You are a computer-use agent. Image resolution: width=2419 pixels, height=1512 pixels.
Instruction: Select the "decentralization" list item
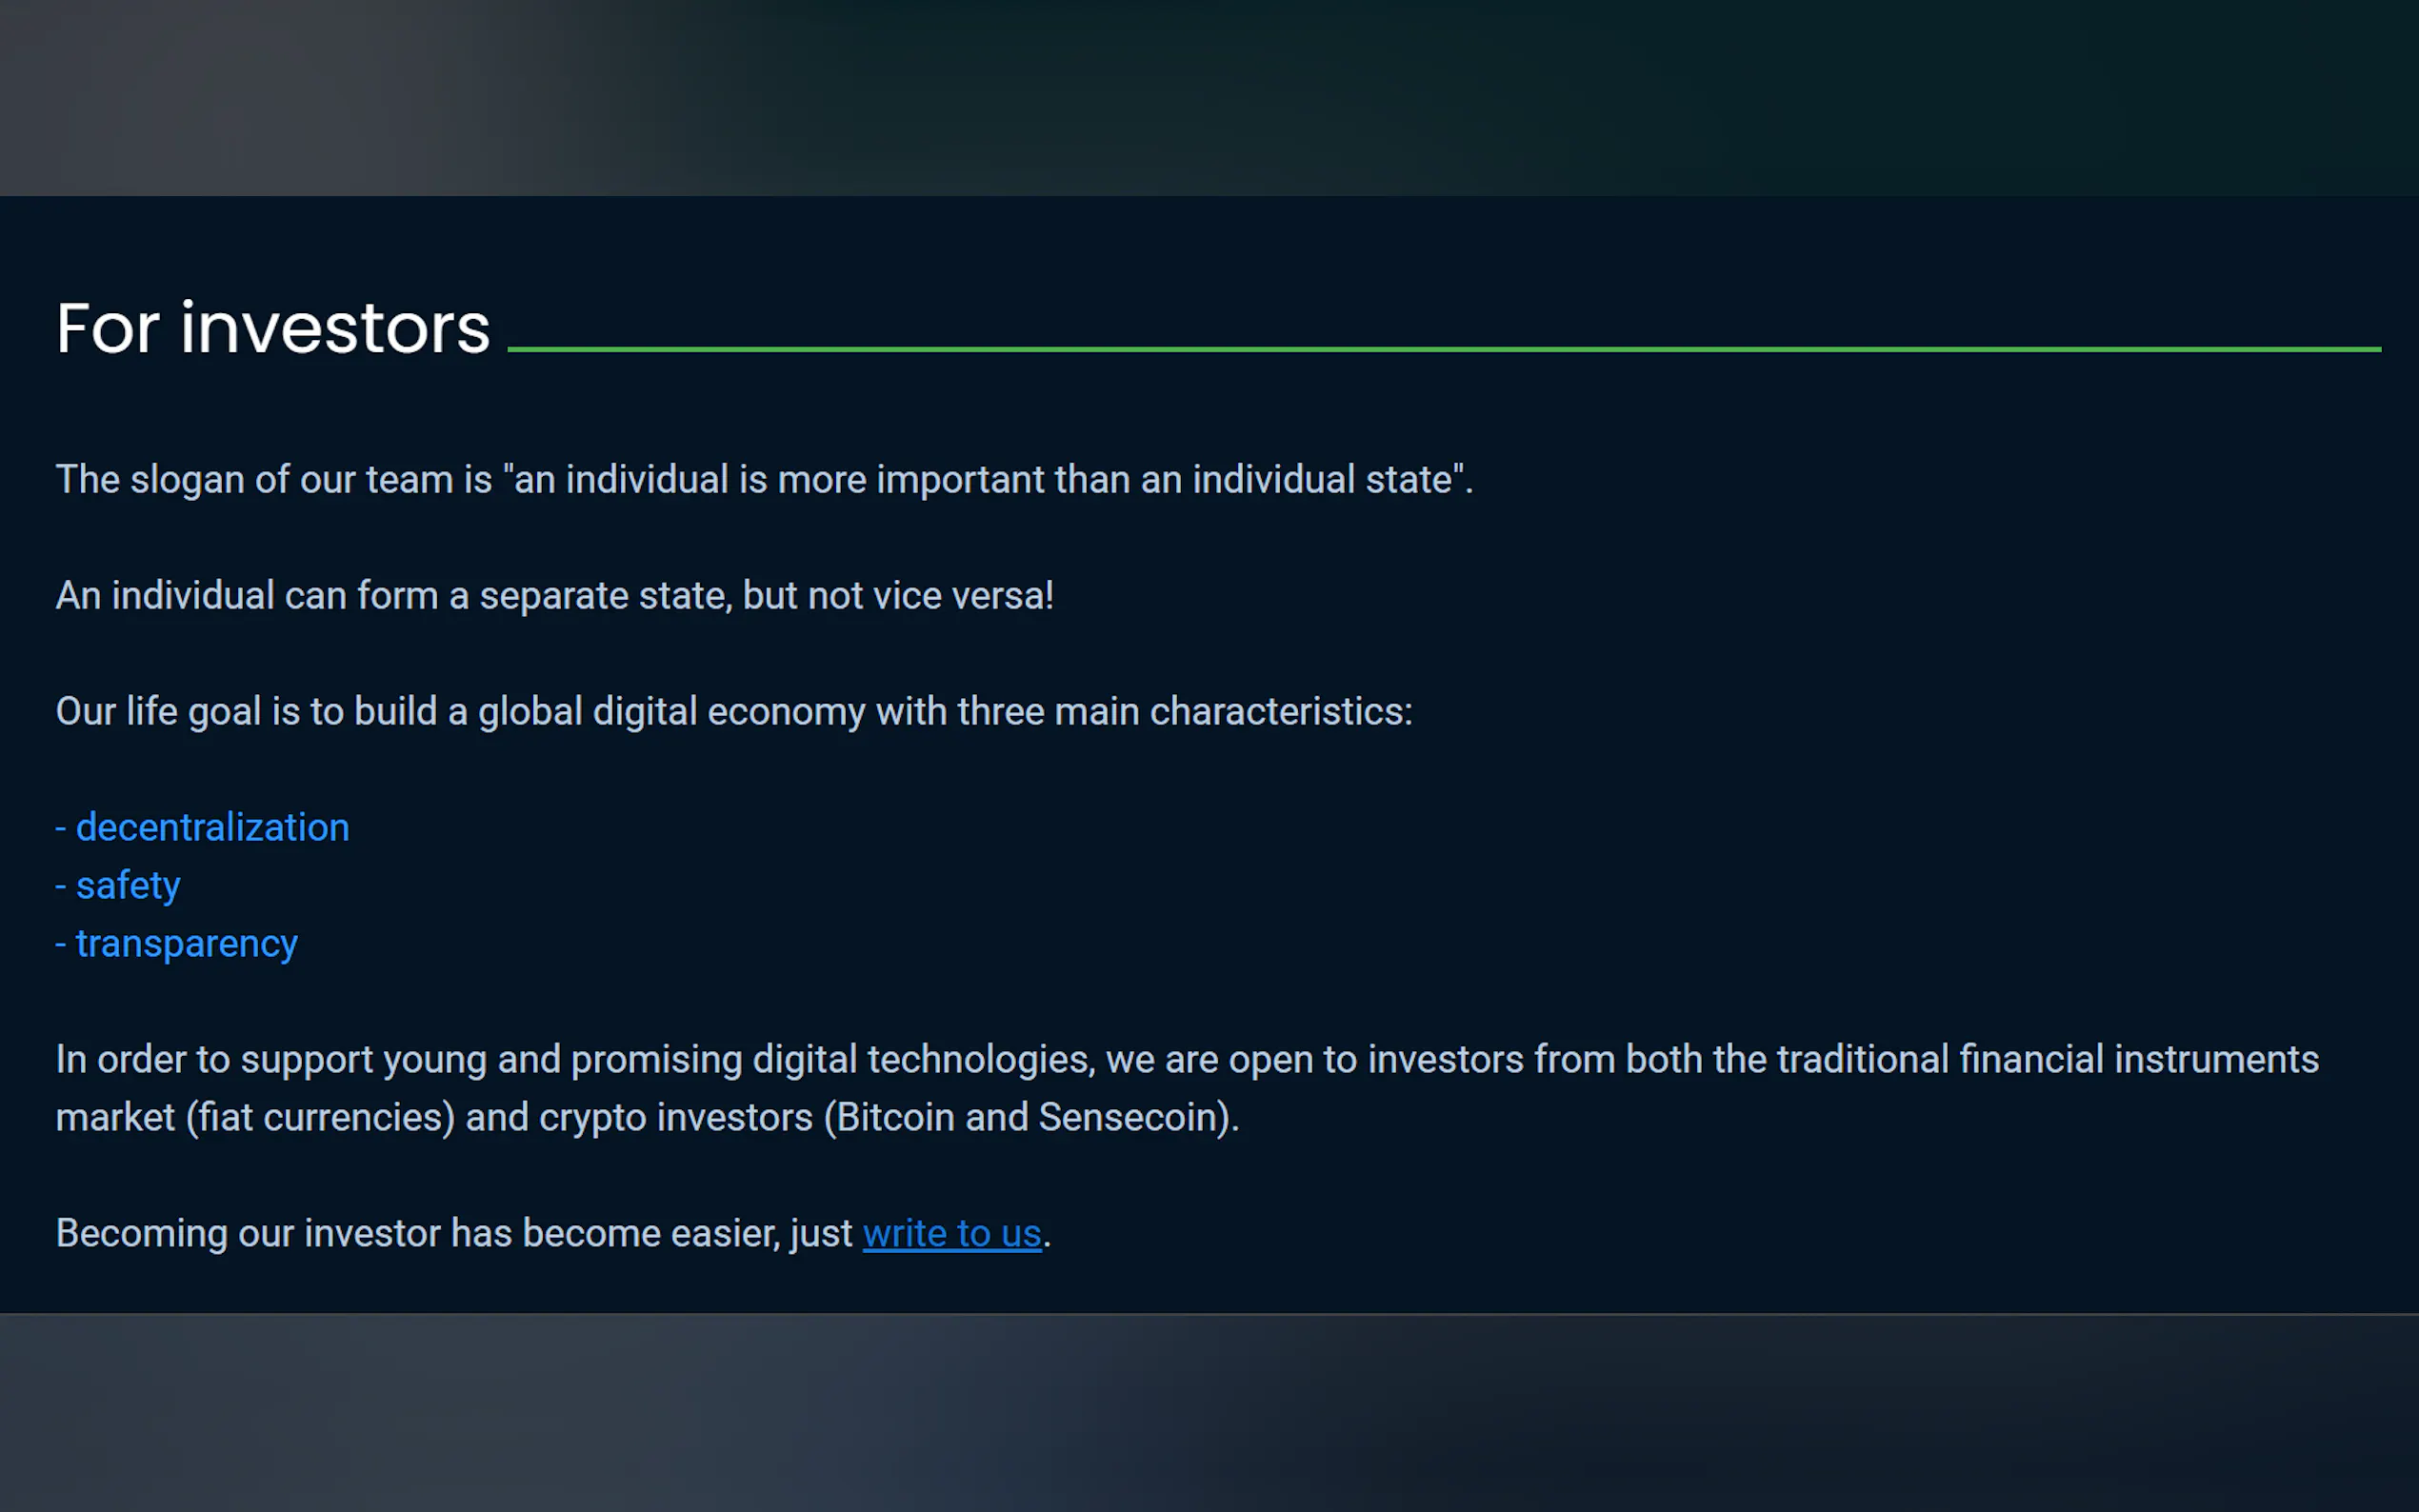212,828
